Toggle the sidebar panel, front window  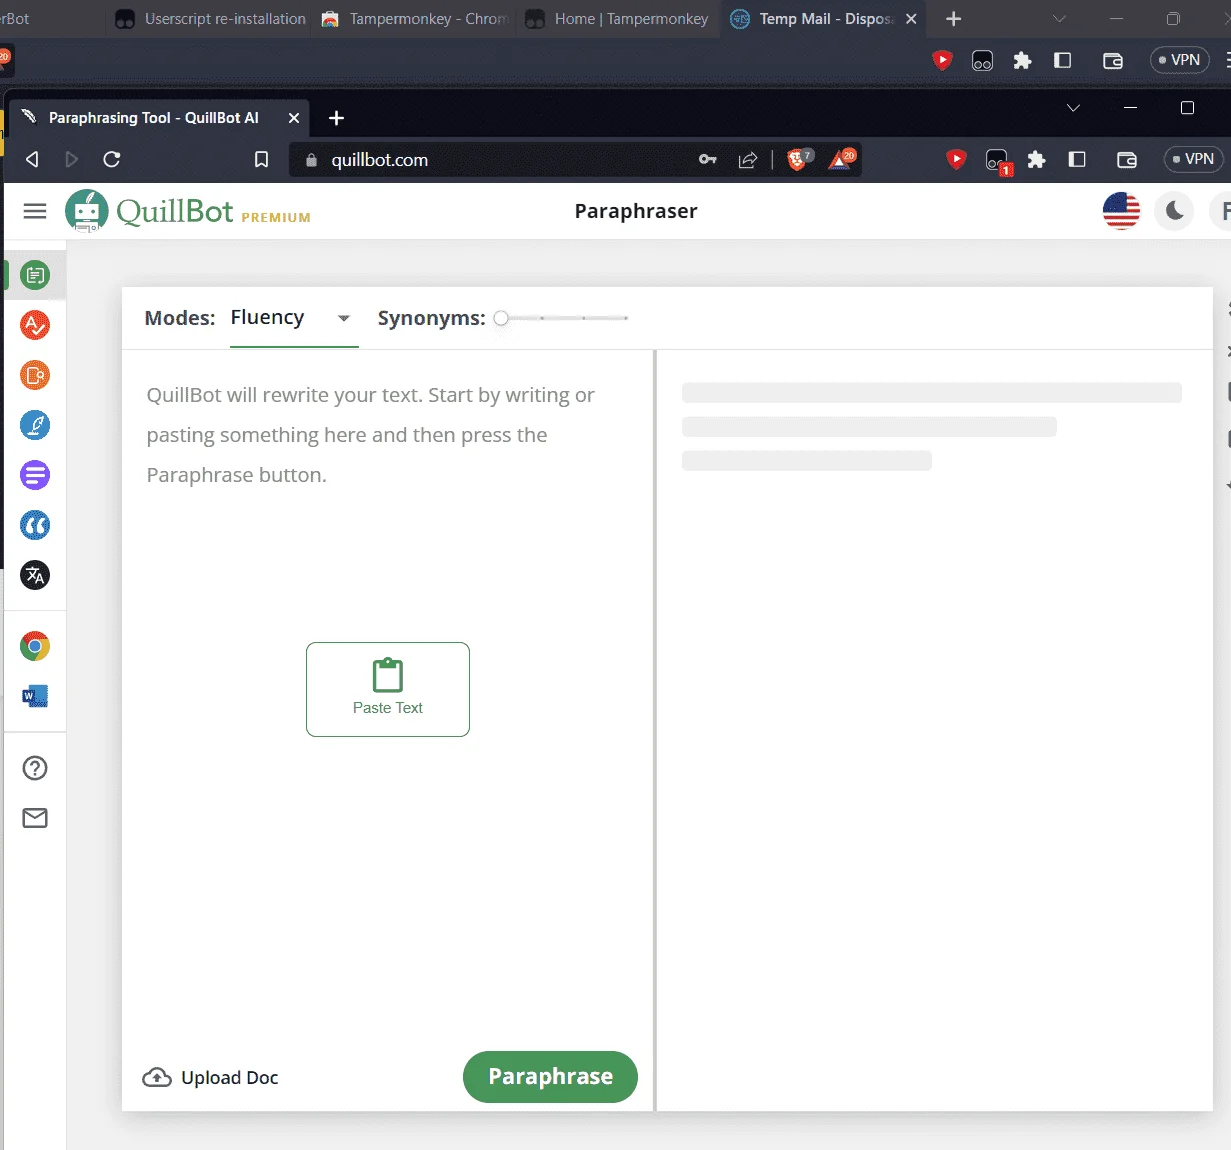pos(1077,159)
